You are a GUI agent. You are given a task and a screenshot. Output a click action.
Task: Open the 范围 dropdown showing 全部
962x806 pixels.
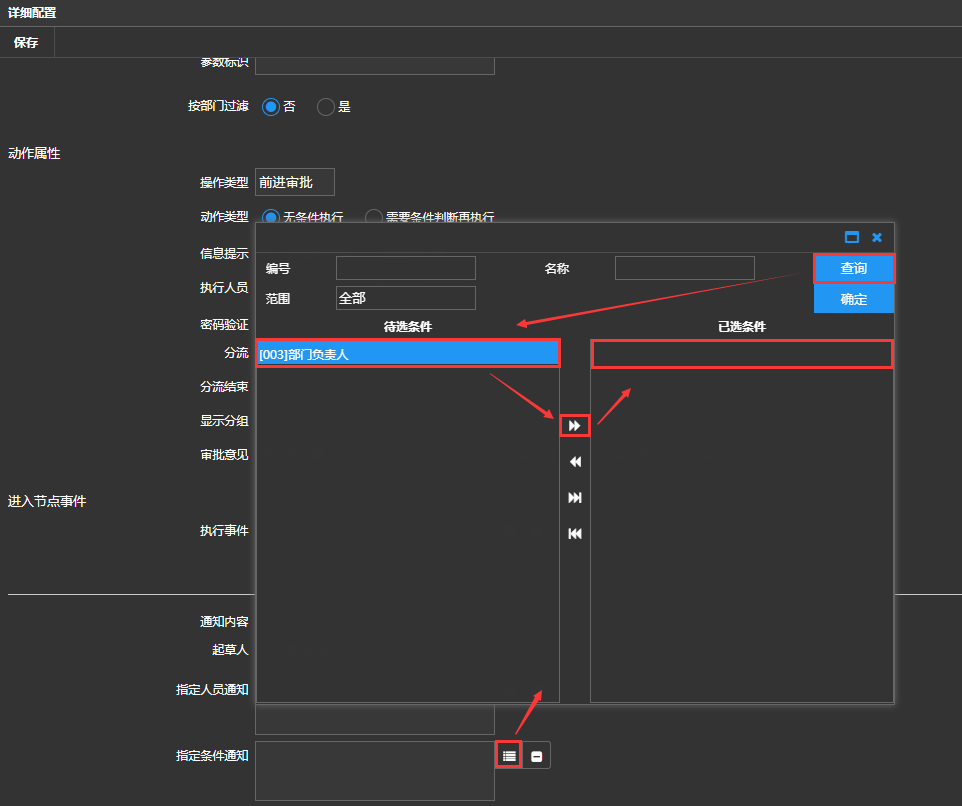(x=406, y=298)
